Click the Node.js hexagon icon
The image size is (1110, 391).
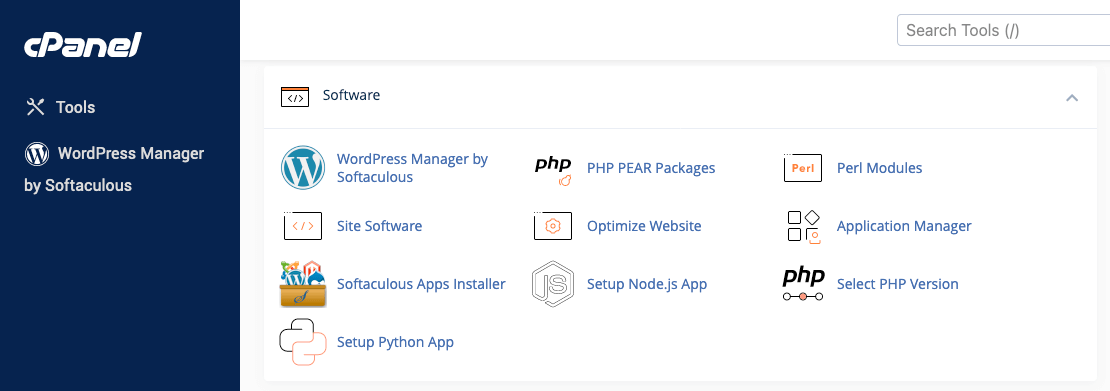point(553,284)
